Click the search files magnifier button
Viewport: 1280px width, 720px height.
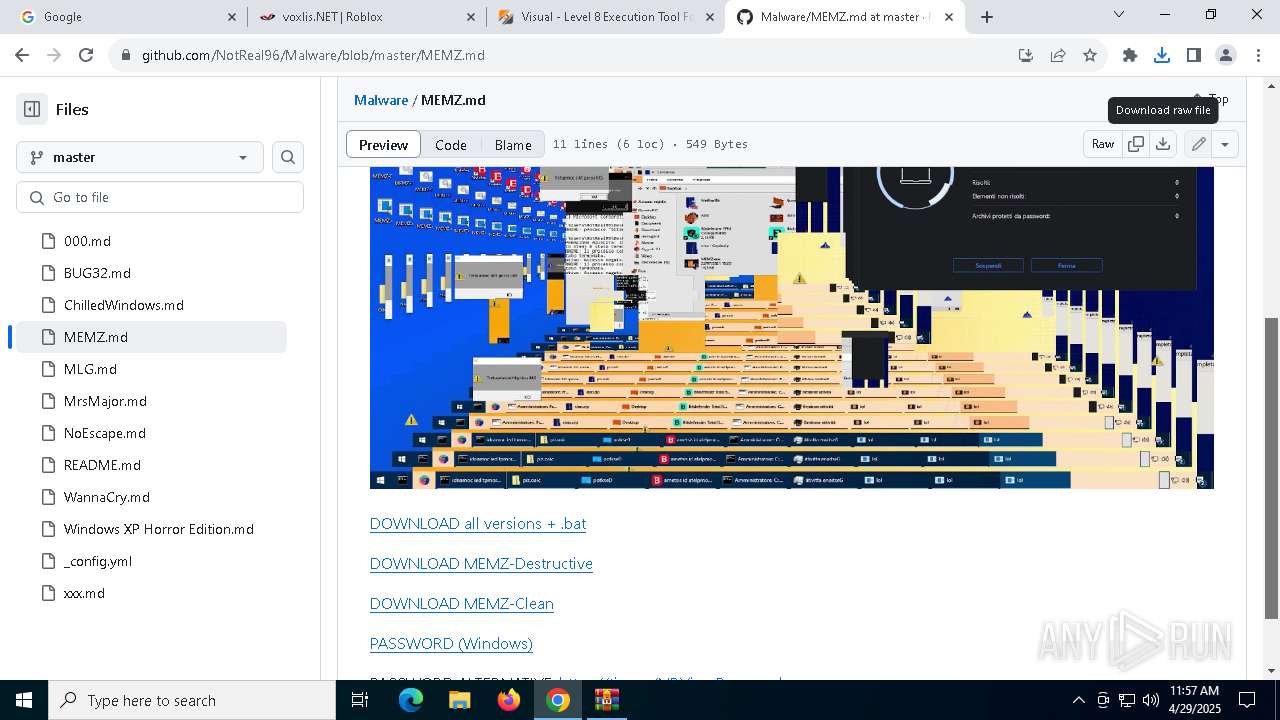pyautogui.click(x=288, y=157)
